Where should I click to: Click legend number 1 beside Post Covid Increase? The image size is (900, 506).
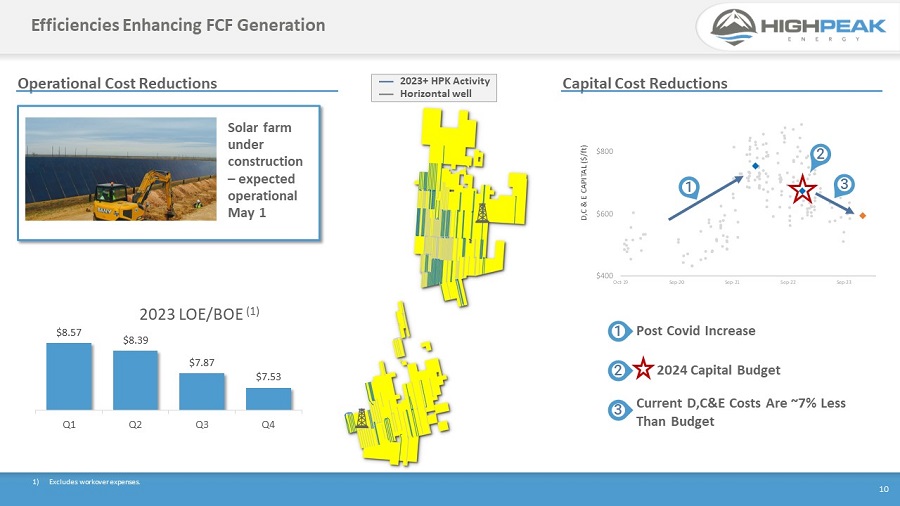click(x=619, y=331)
